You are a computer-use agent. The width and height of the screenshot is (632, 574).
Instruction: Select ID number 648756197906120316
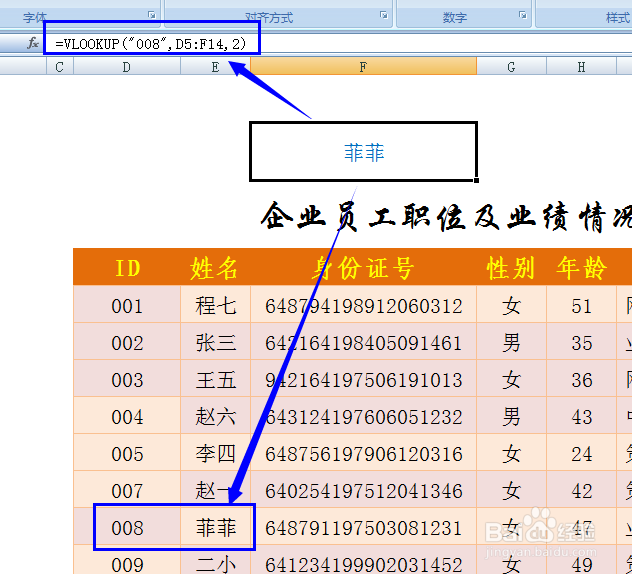coord(363,453)
